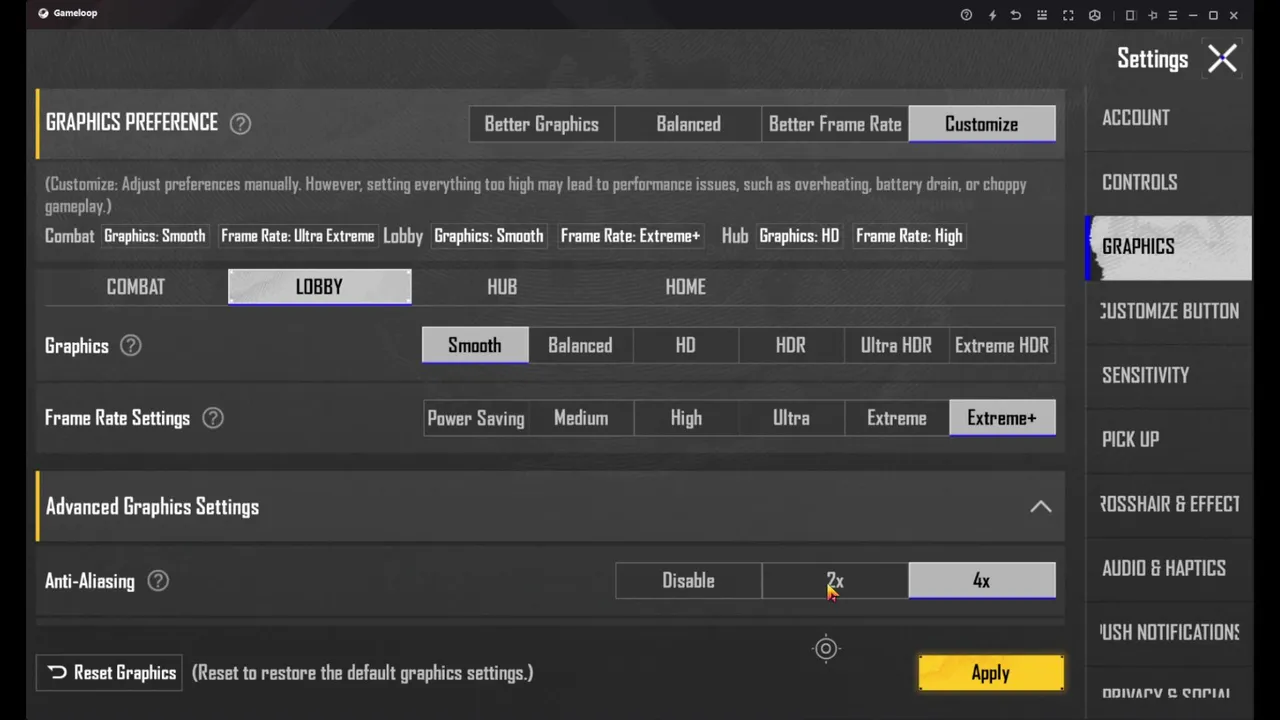Set Anti-Aliasing to 4x
1280x720 pixels.
(x=982, y=581)
